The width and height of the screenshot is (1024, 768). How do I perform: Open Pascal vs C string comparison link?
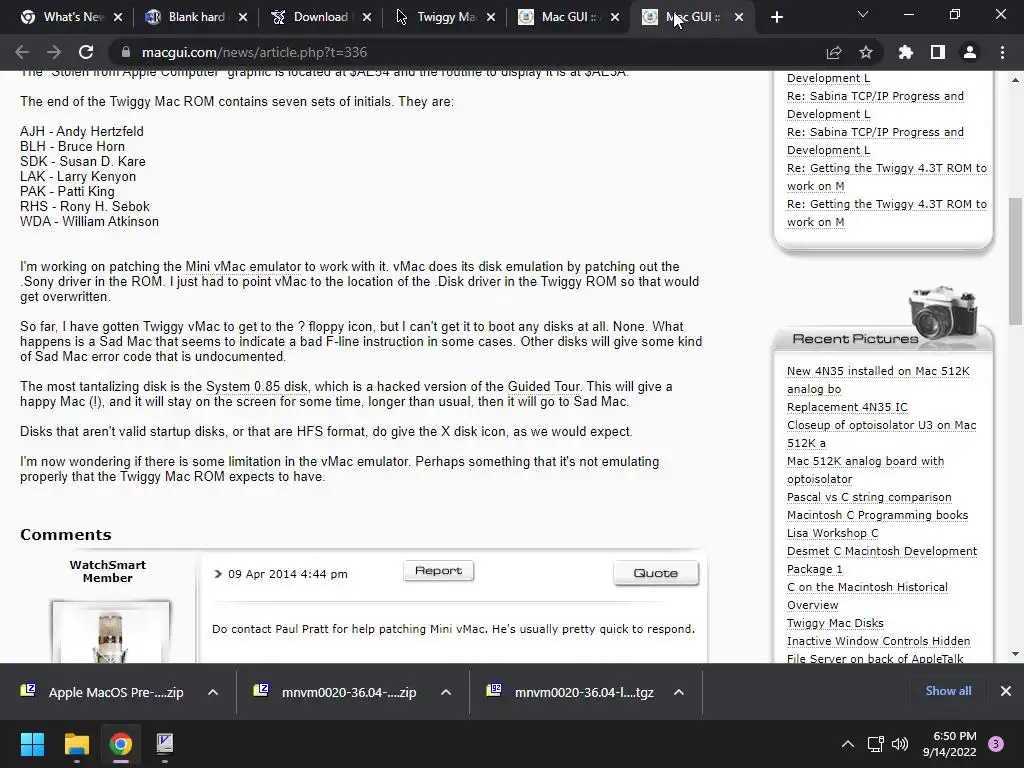click(869, 497)
